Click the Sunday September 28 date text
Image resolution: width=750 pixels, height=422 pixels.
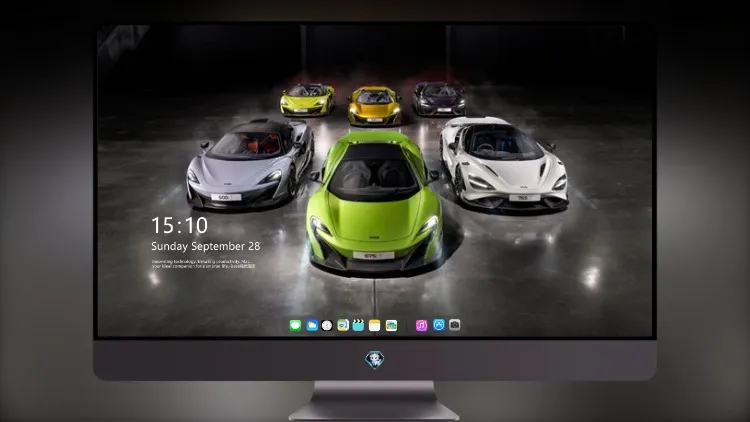click(x=206, y=246)
